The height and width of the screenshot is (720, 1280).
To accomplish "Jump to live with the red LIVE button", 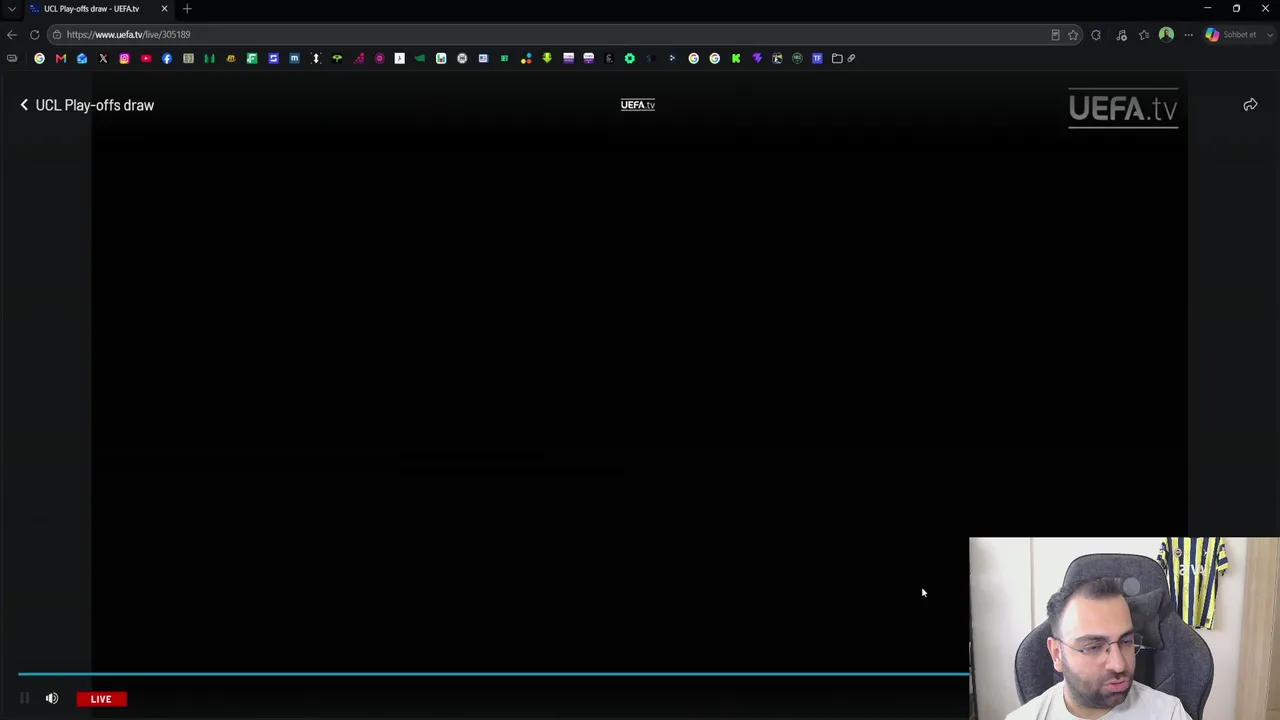I will click(x=101, y=699).
